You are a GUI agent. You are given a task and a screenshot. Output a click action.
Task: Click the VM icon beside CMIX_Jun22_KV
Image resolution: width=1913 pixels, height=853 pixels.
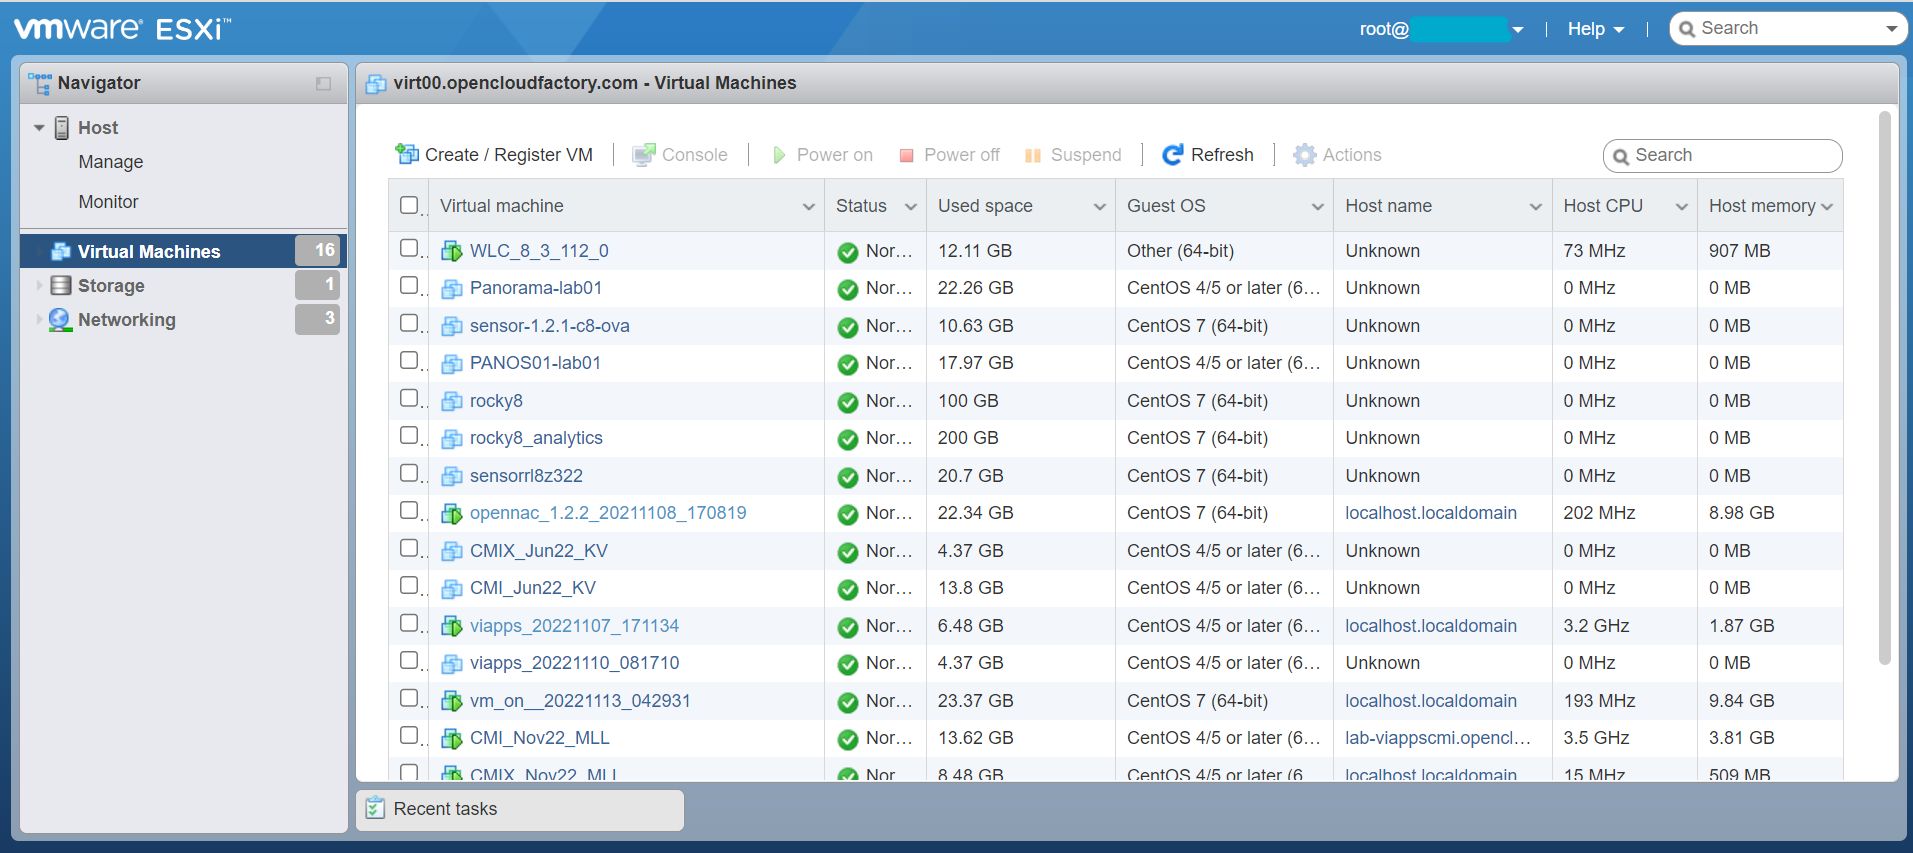pyautogui.click(x=452, y=552)
